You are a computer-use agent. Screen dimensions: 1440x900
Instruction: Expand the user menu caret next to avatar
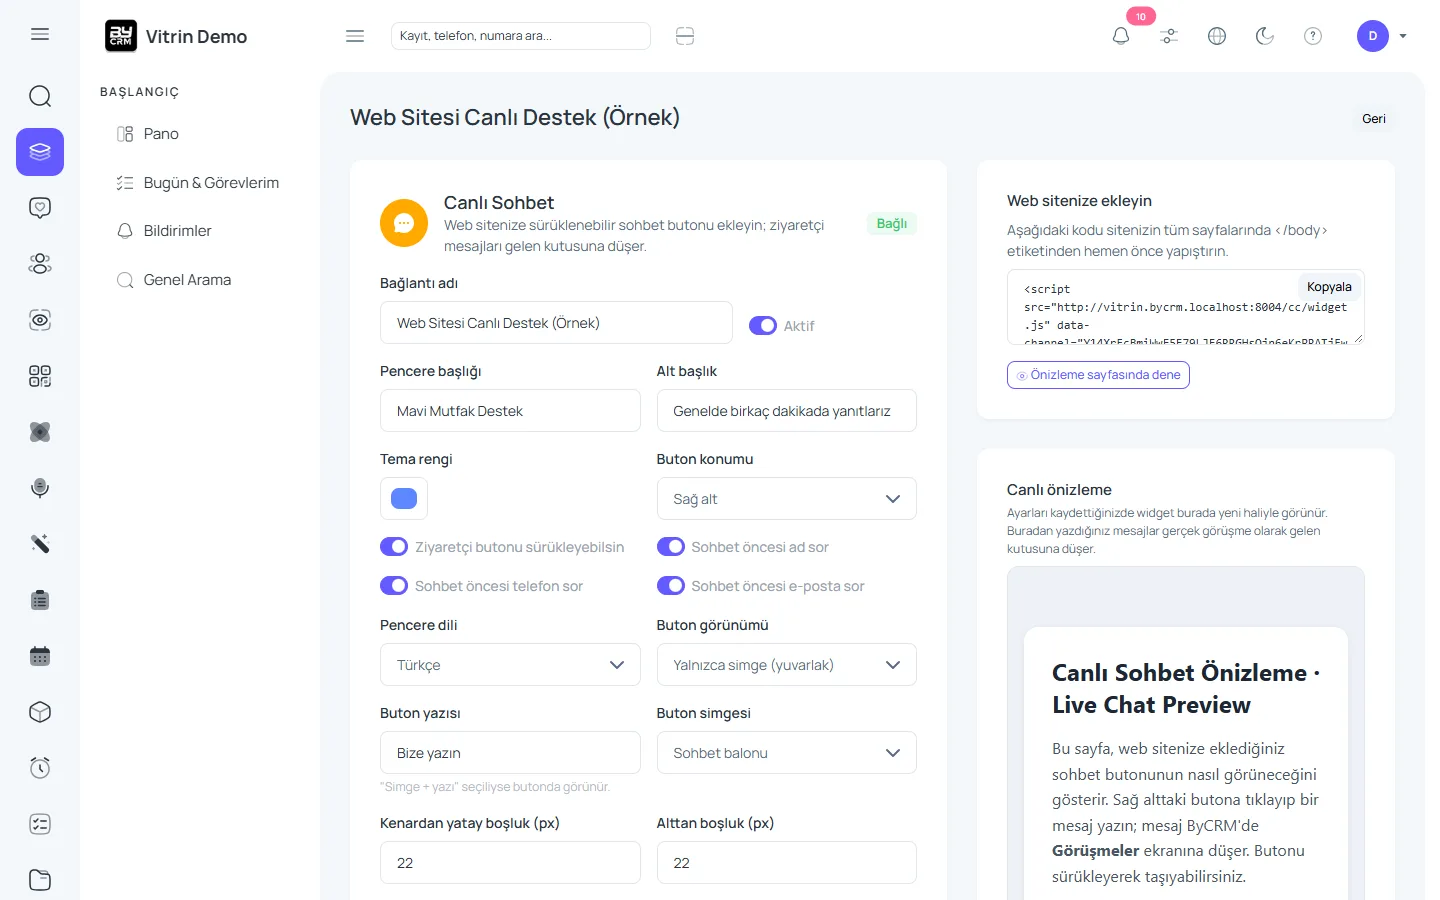[x=1403, y=36]
